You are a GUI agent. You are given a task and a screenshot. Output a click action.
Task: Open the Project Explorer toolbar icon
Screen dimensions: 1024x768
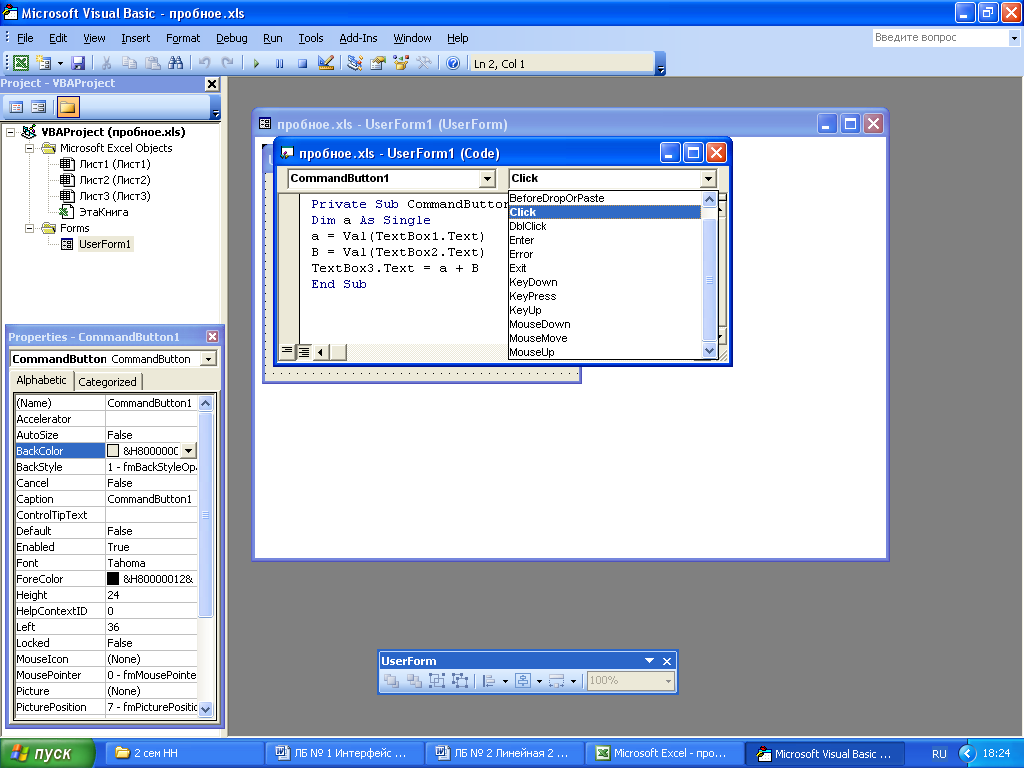pyautogui.click(x=355, y=63)
